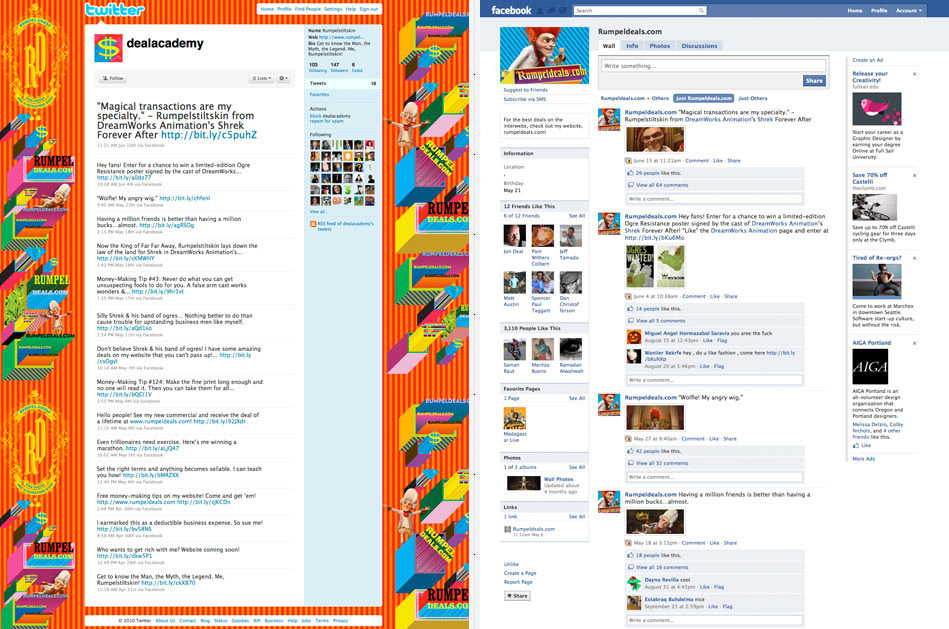Go to Facebook Home in top bar
Viewport: 949px width, 629px height.
[855, 10]
